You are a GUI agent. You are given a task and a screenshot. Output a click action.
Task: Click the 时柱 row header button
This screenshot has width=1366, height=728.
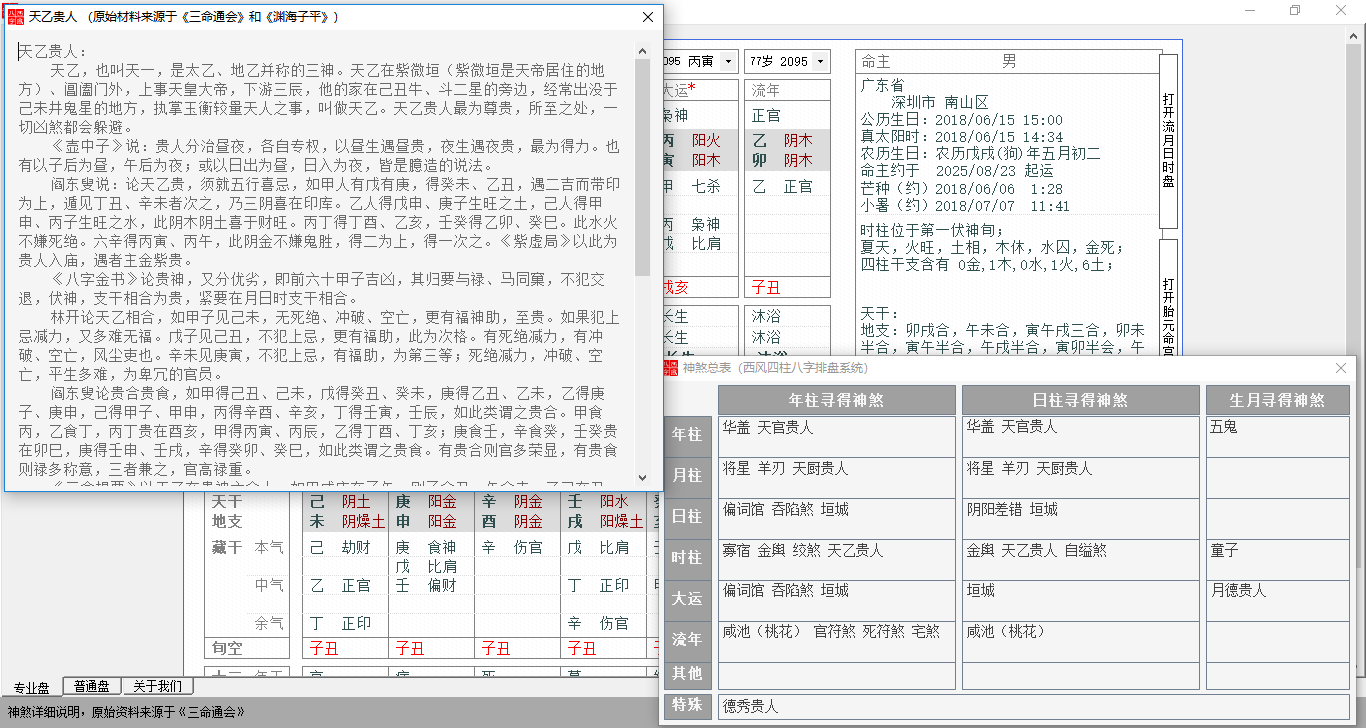[687, 558]
